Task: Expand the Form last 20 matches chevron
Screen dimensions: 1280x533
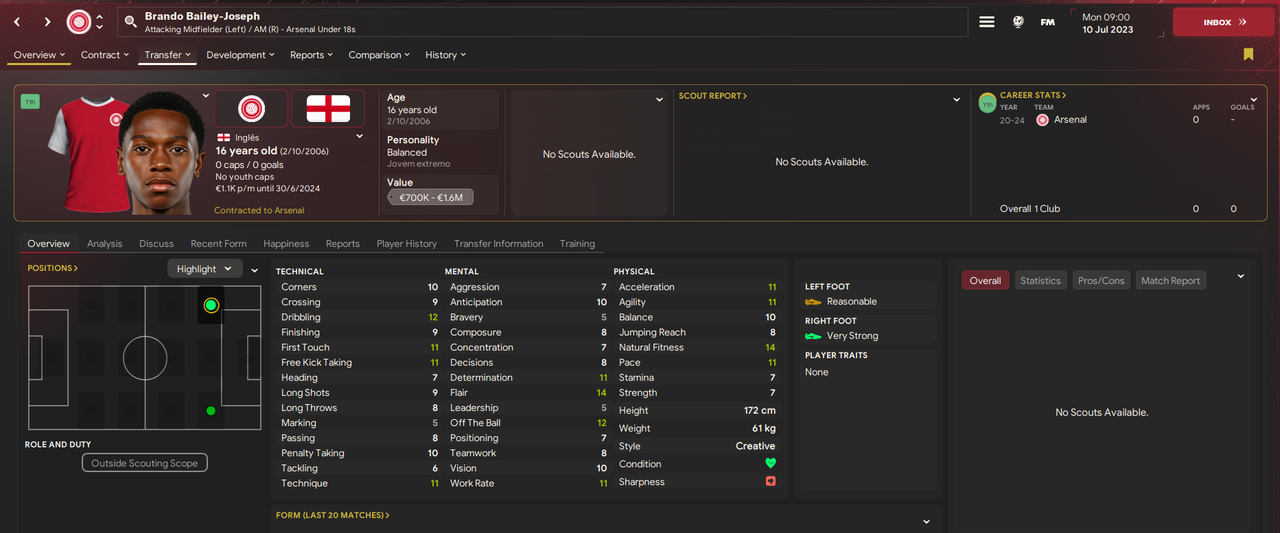Action: 926,521
